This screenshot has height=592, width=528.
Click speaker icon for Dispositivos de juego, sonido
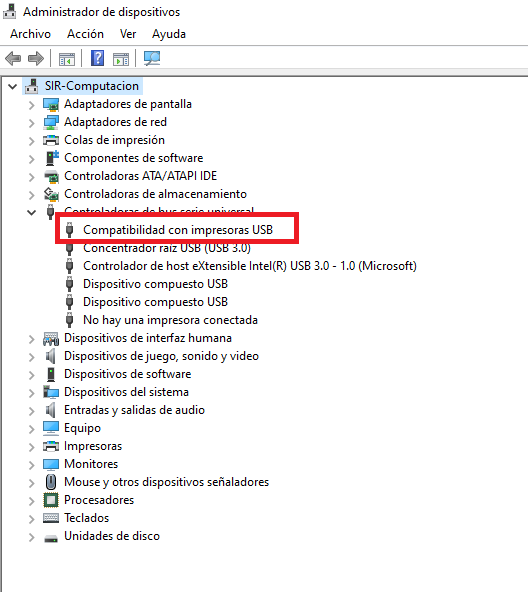[50, 356]
